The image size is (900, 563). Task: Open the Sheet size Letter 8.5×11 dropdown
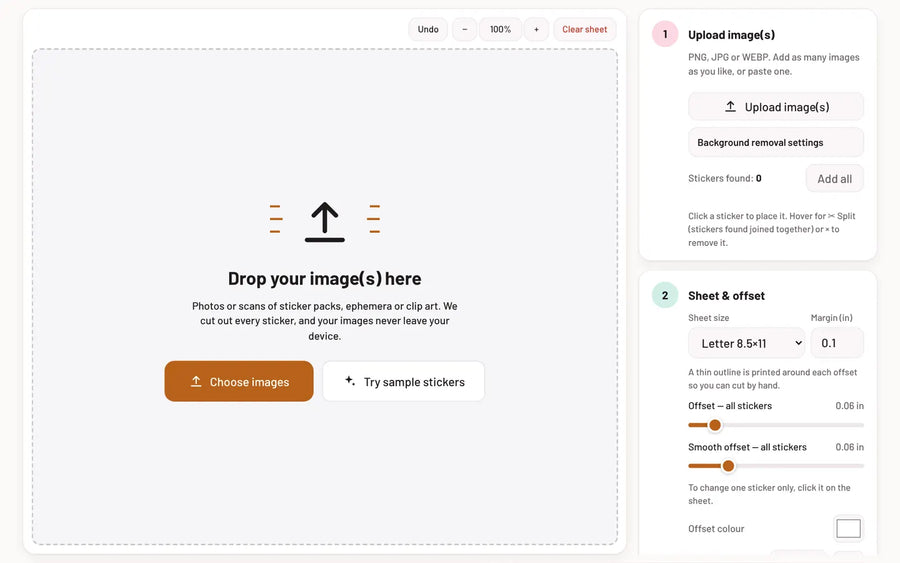click(x=746, y=343)
